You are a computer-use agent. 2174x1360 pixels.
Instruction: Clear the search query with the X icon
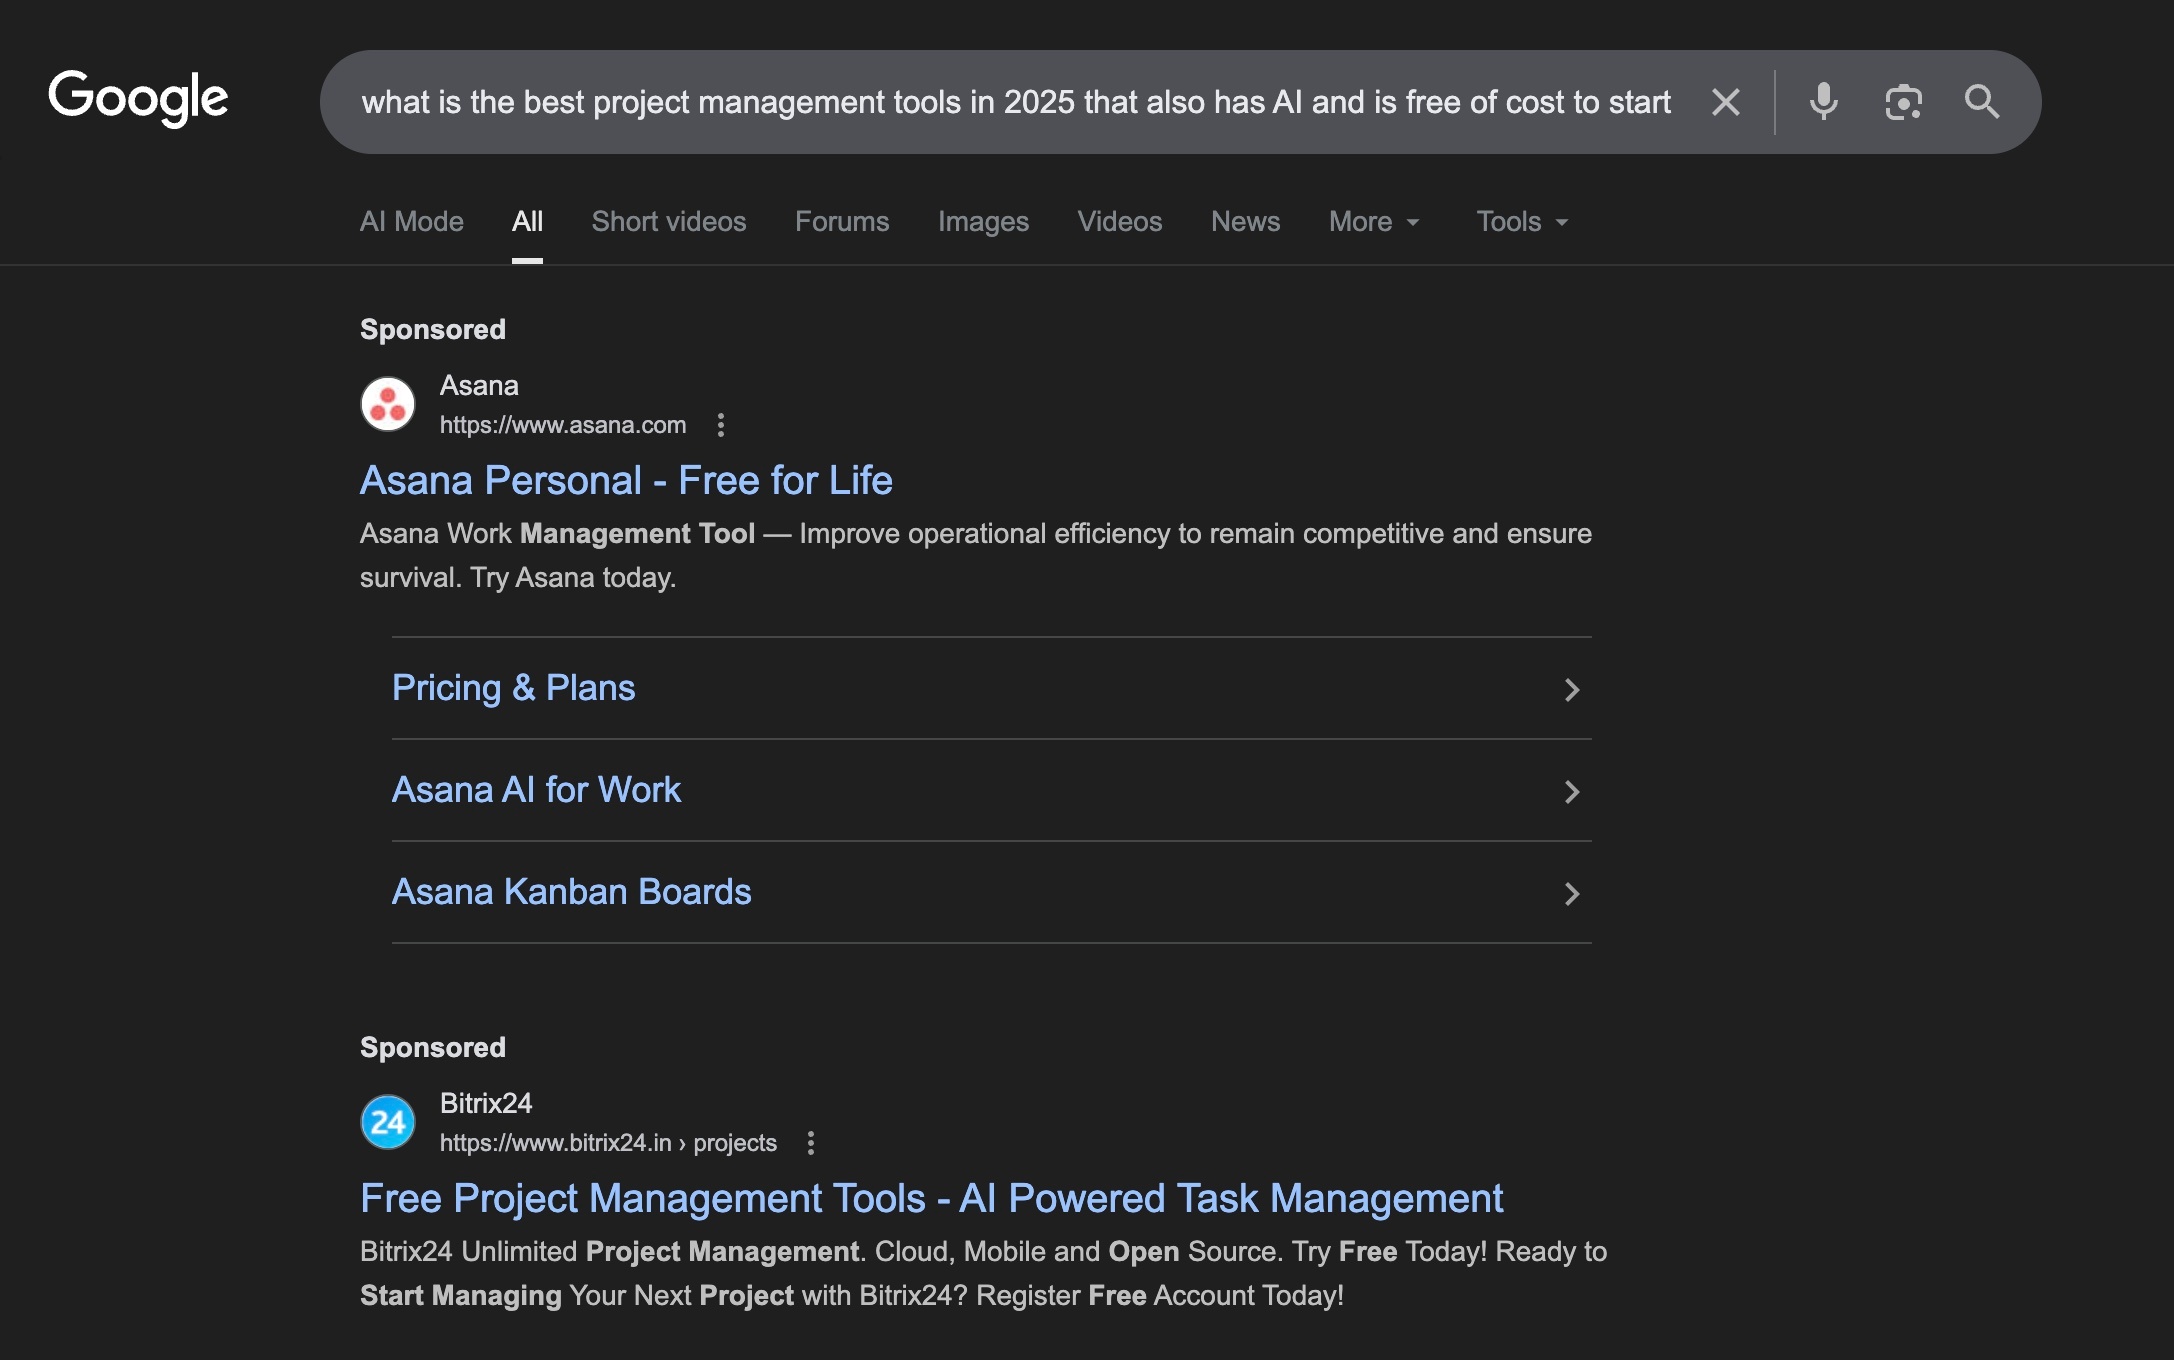1725,101
